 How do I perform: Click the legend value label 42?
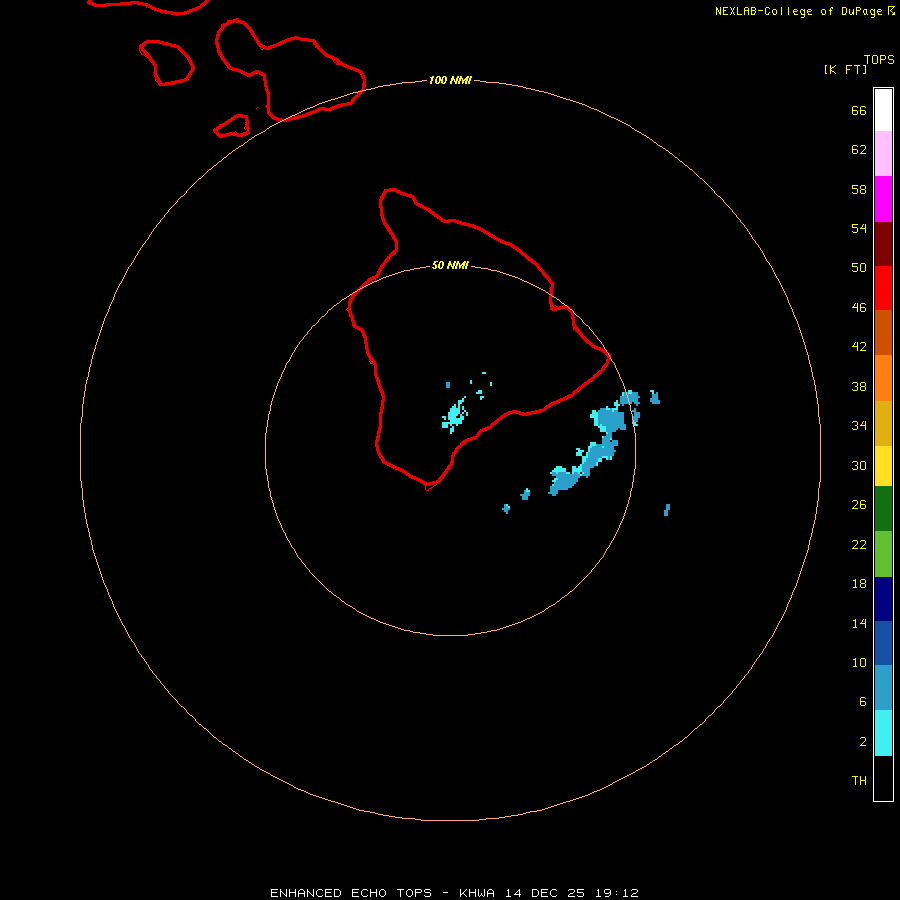859,346
